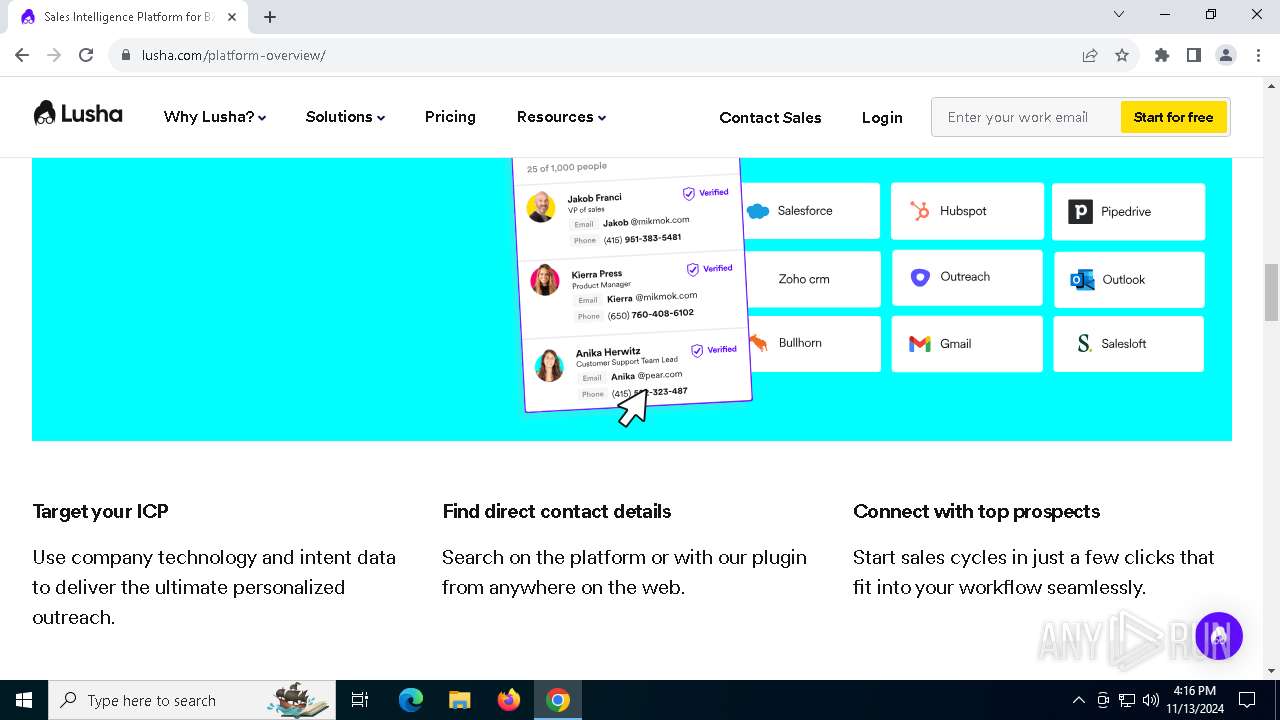Screen dimensions: 1280x720
Task: Select the Gmail integration card
Action: [x=967, y=344]
